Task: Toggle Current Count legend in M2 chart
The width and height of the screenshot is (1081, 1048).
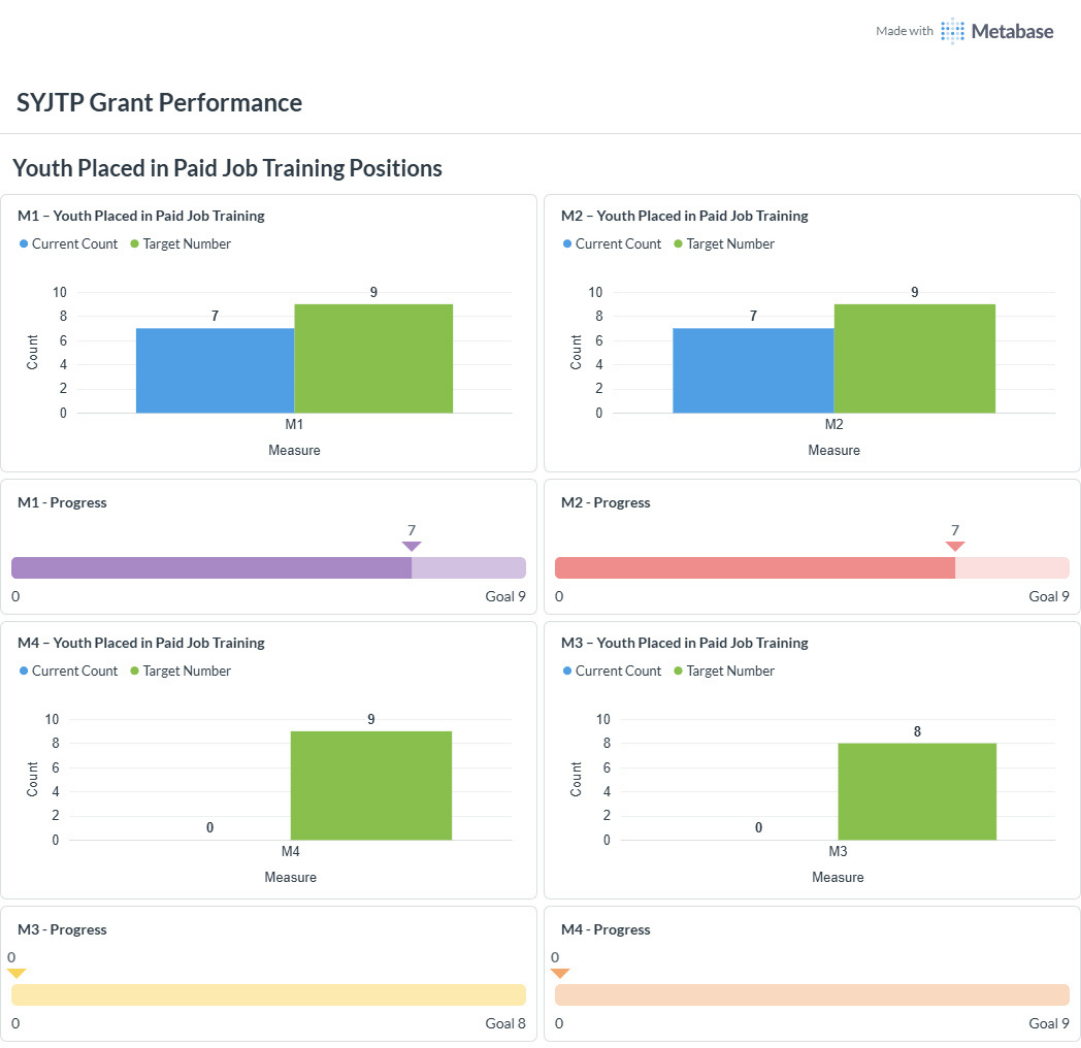Action: coord(612,244)
